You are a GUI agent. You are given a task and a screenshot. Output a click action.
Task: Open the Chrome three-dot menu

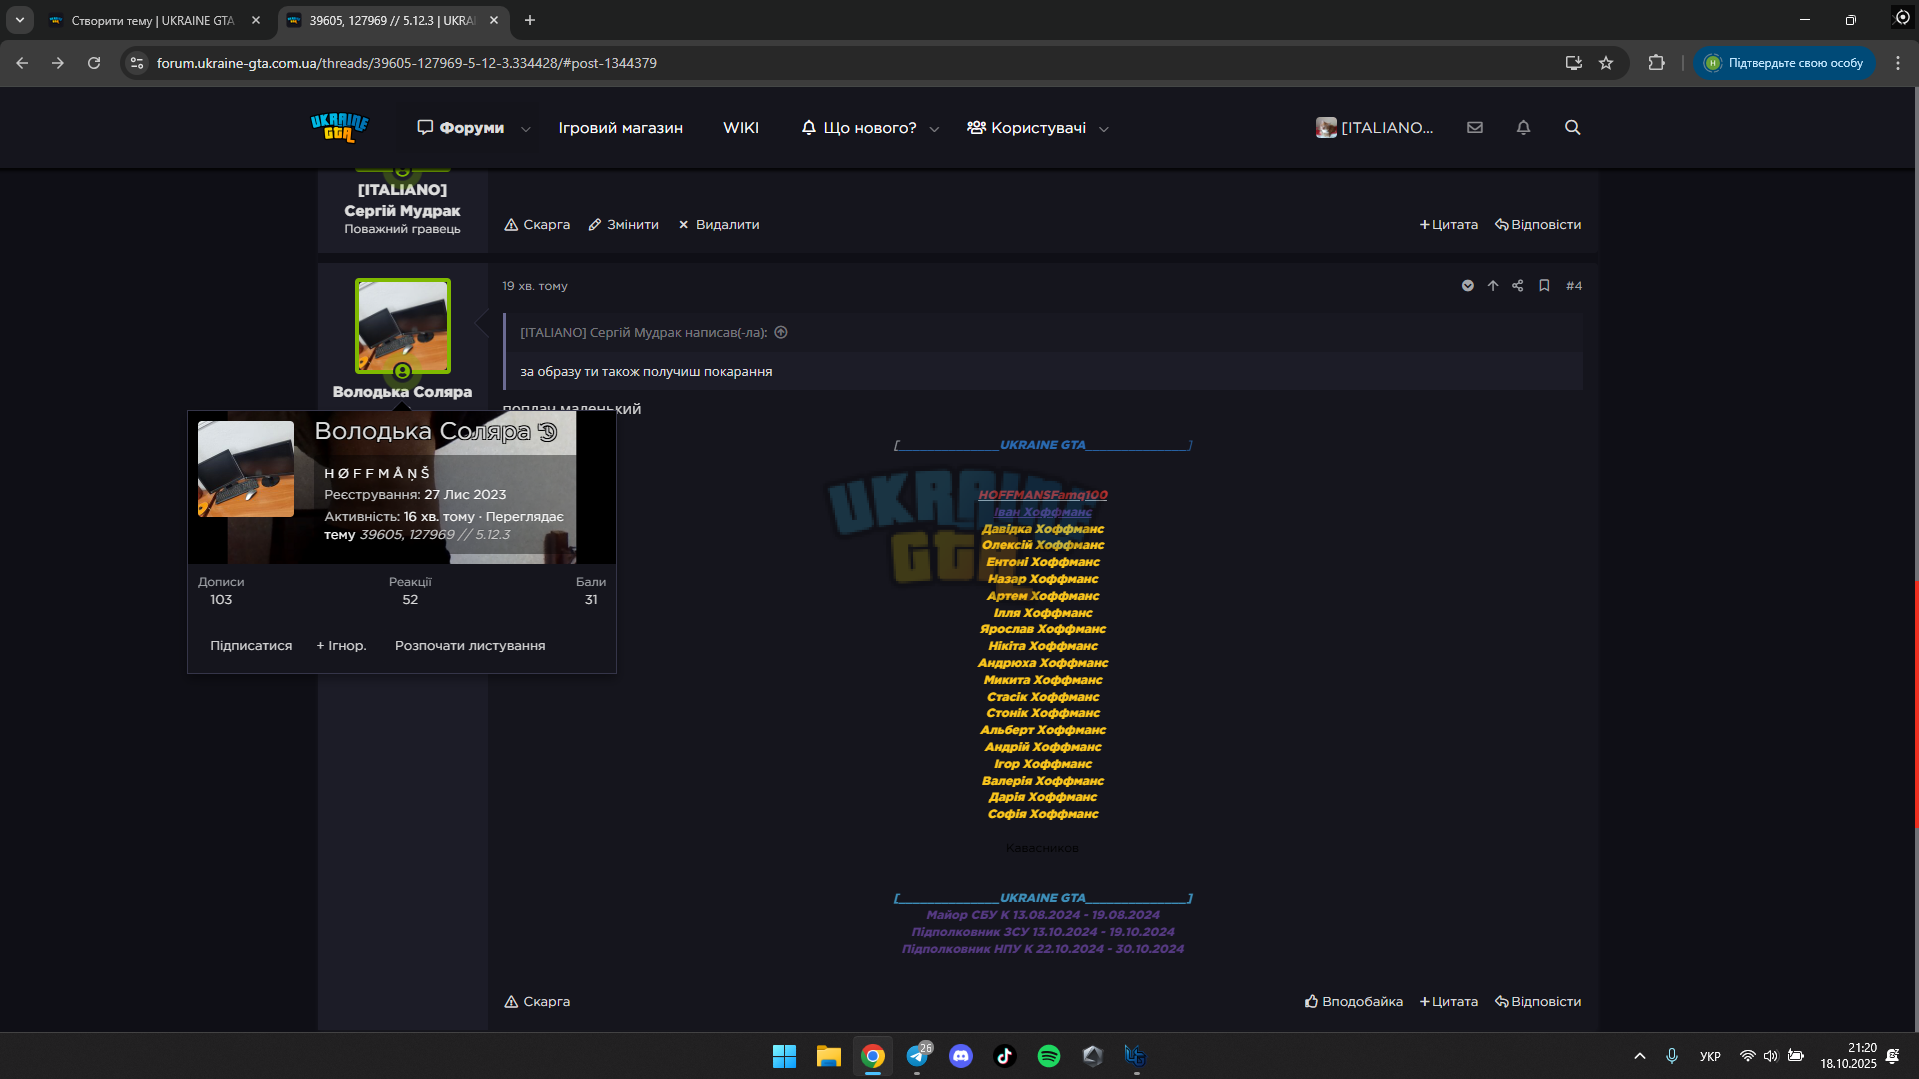click(1898, 63)
